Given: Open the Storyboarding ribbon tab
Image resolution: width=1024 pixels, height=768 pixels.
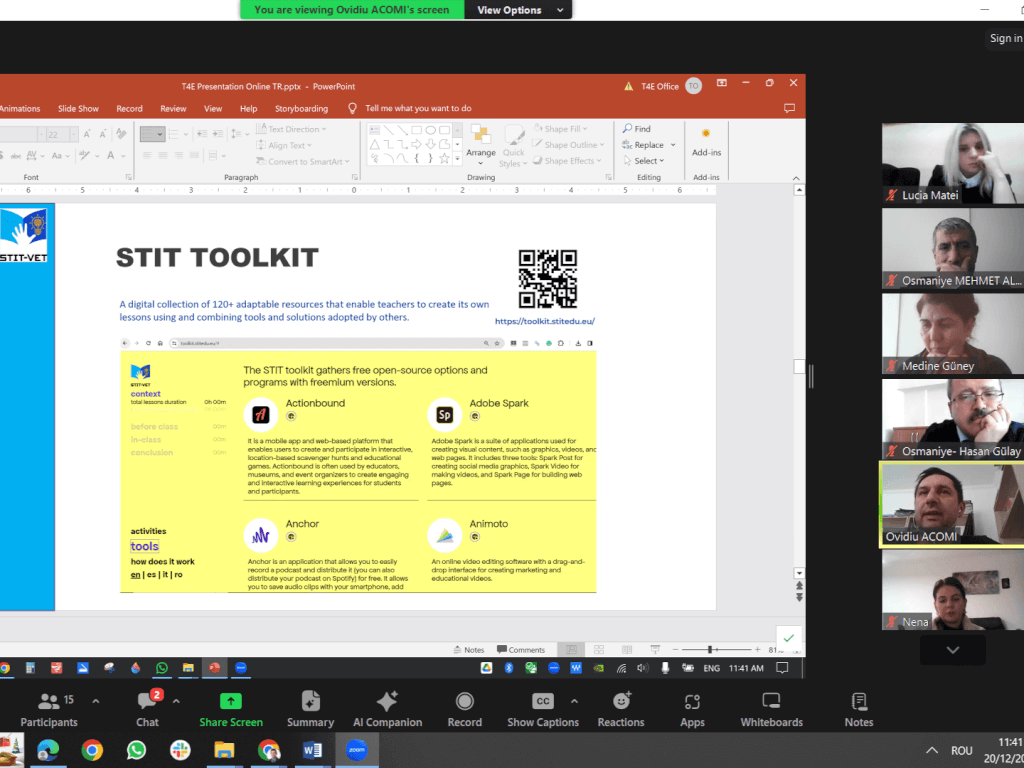Looking at the screenshot, I should coord(301,108).
